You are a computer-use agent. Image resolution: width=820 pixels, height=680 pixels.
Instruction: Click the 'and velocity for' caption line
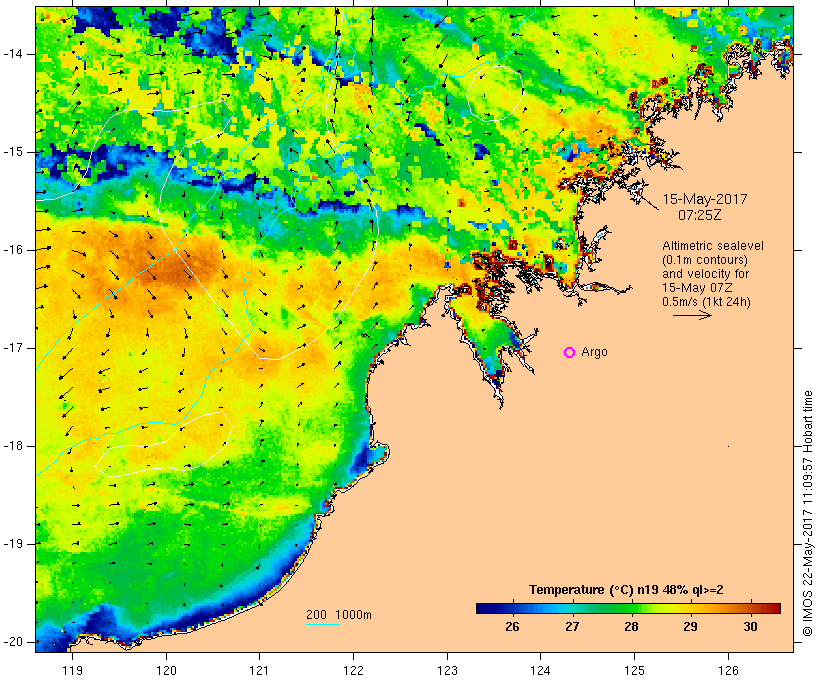tap(705, 274)
